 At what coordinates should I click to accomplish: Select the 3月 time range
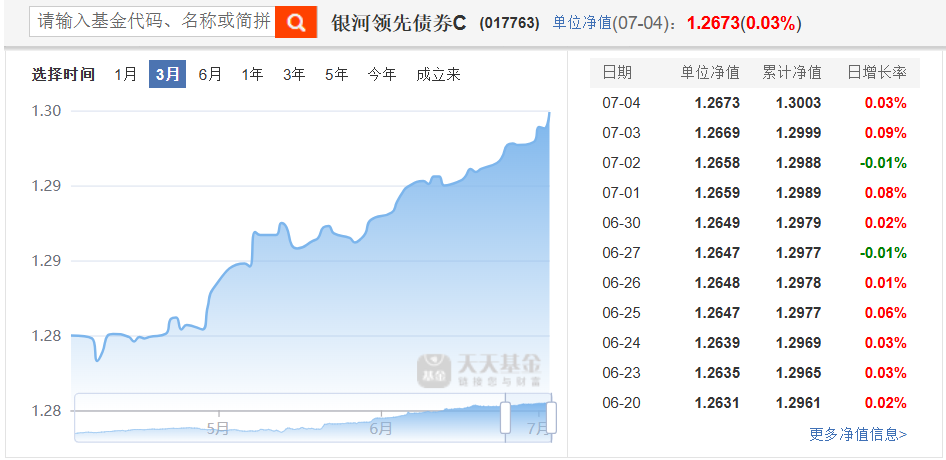tap(167, 74)
